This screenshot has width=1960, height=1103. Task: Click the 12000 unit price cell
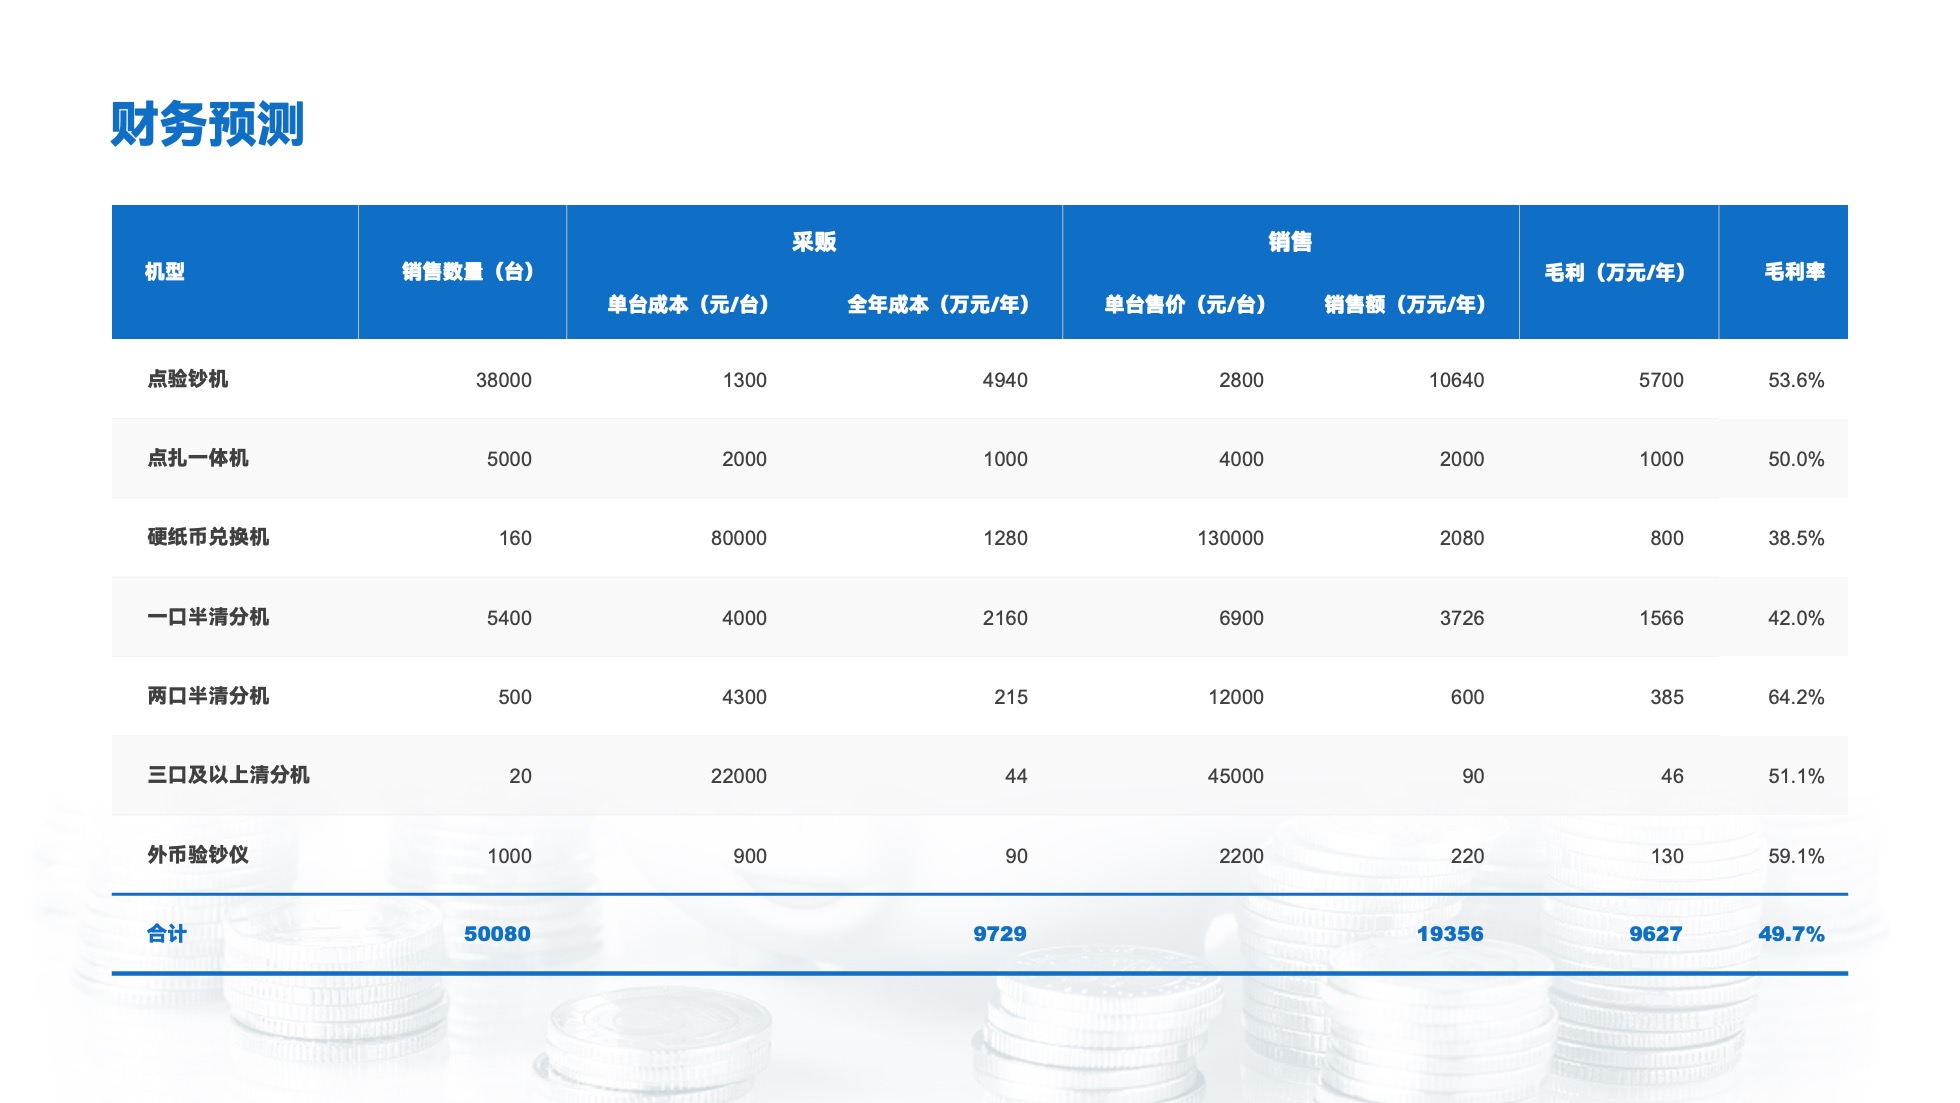coord(1236,697)
